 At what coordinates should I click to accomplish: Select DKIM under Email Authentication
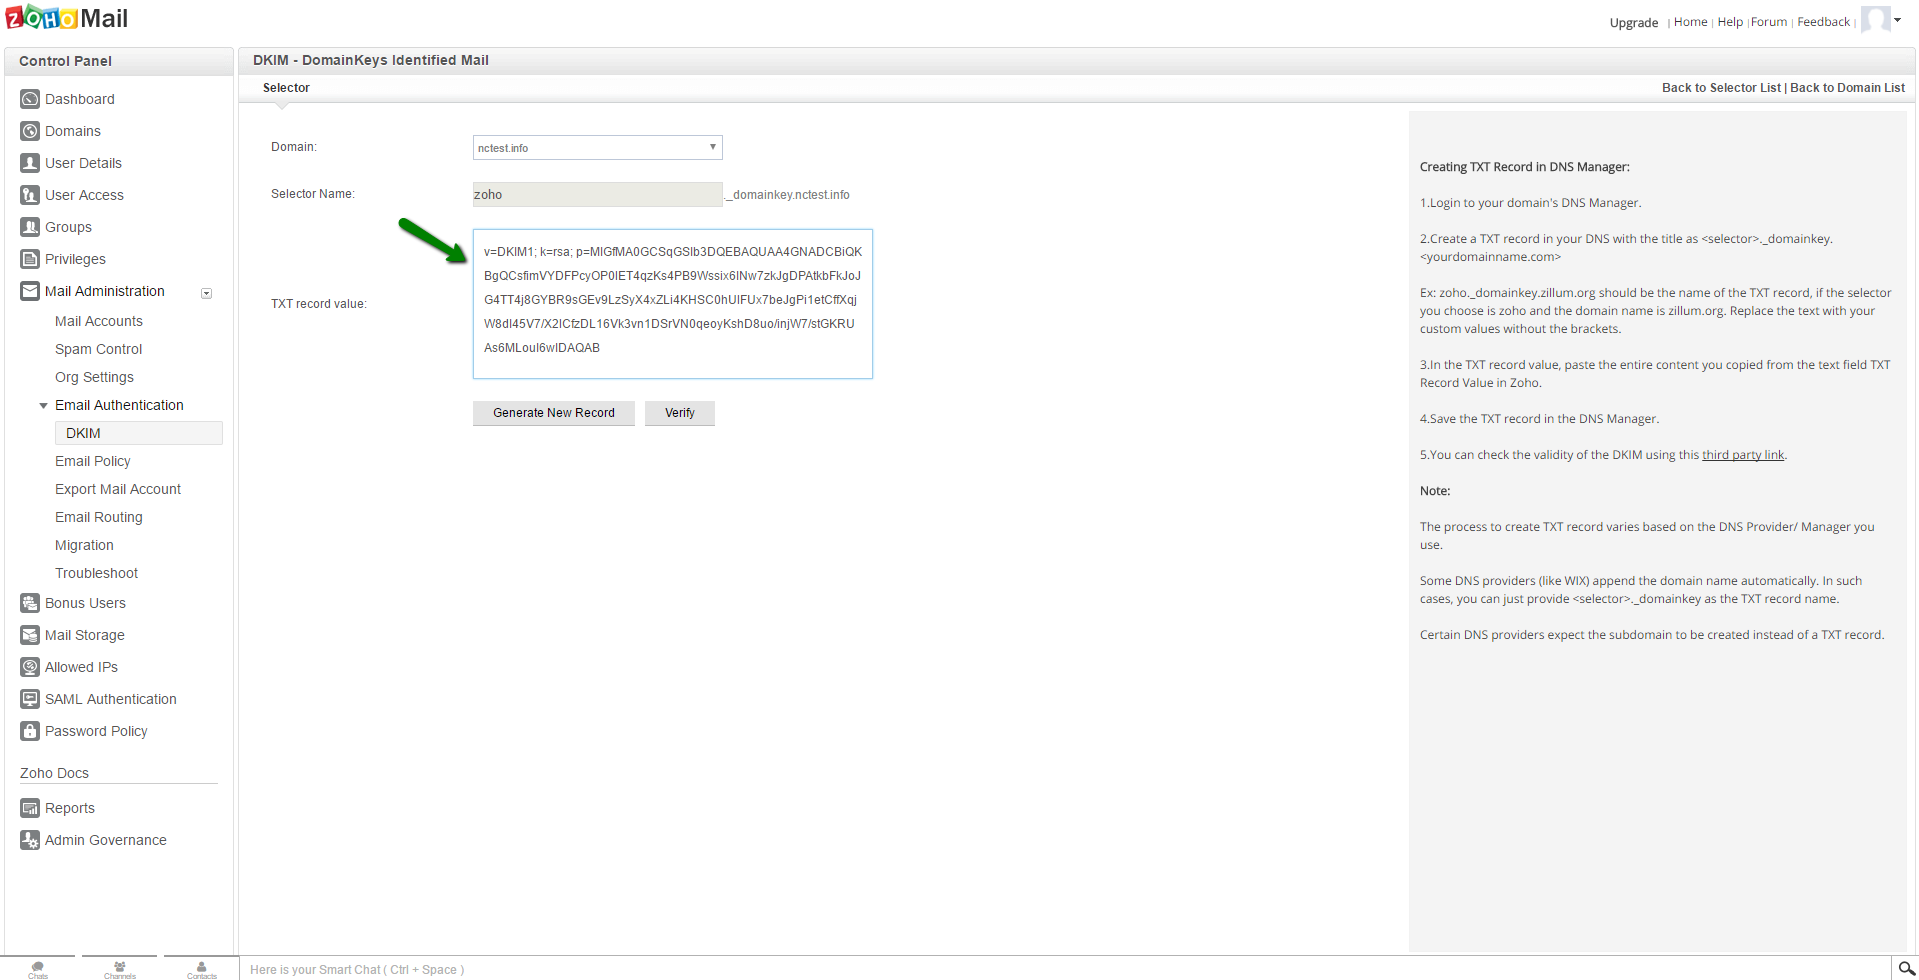[x=138, y=433]
